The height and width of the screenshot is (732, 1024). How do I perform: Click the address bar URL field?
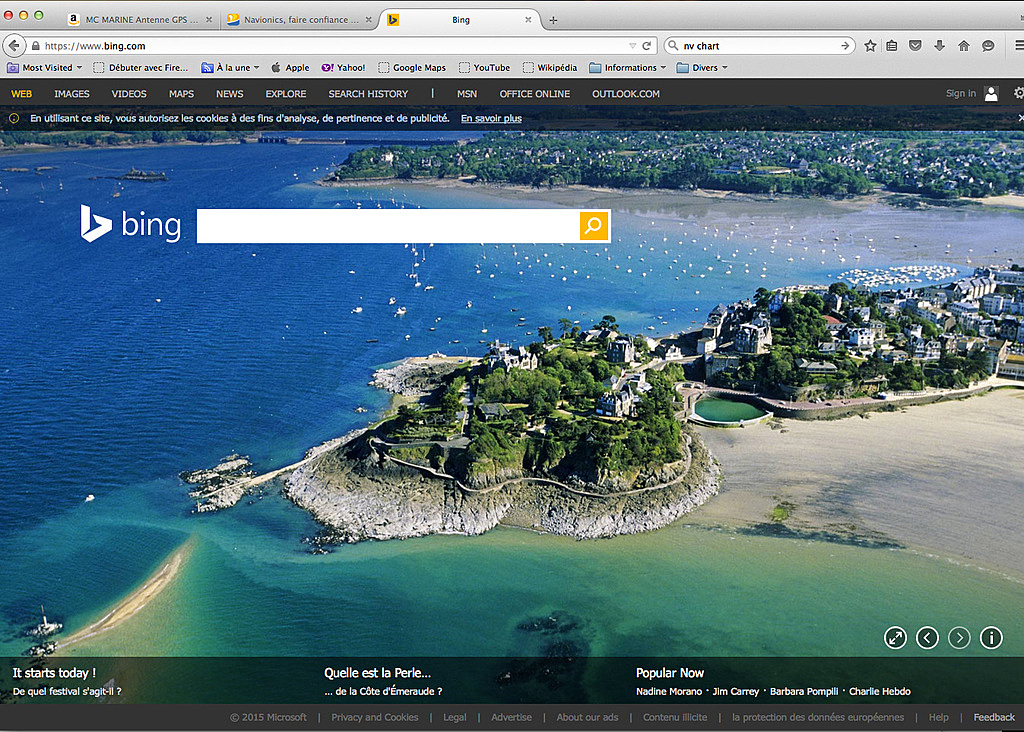(332, 46)
